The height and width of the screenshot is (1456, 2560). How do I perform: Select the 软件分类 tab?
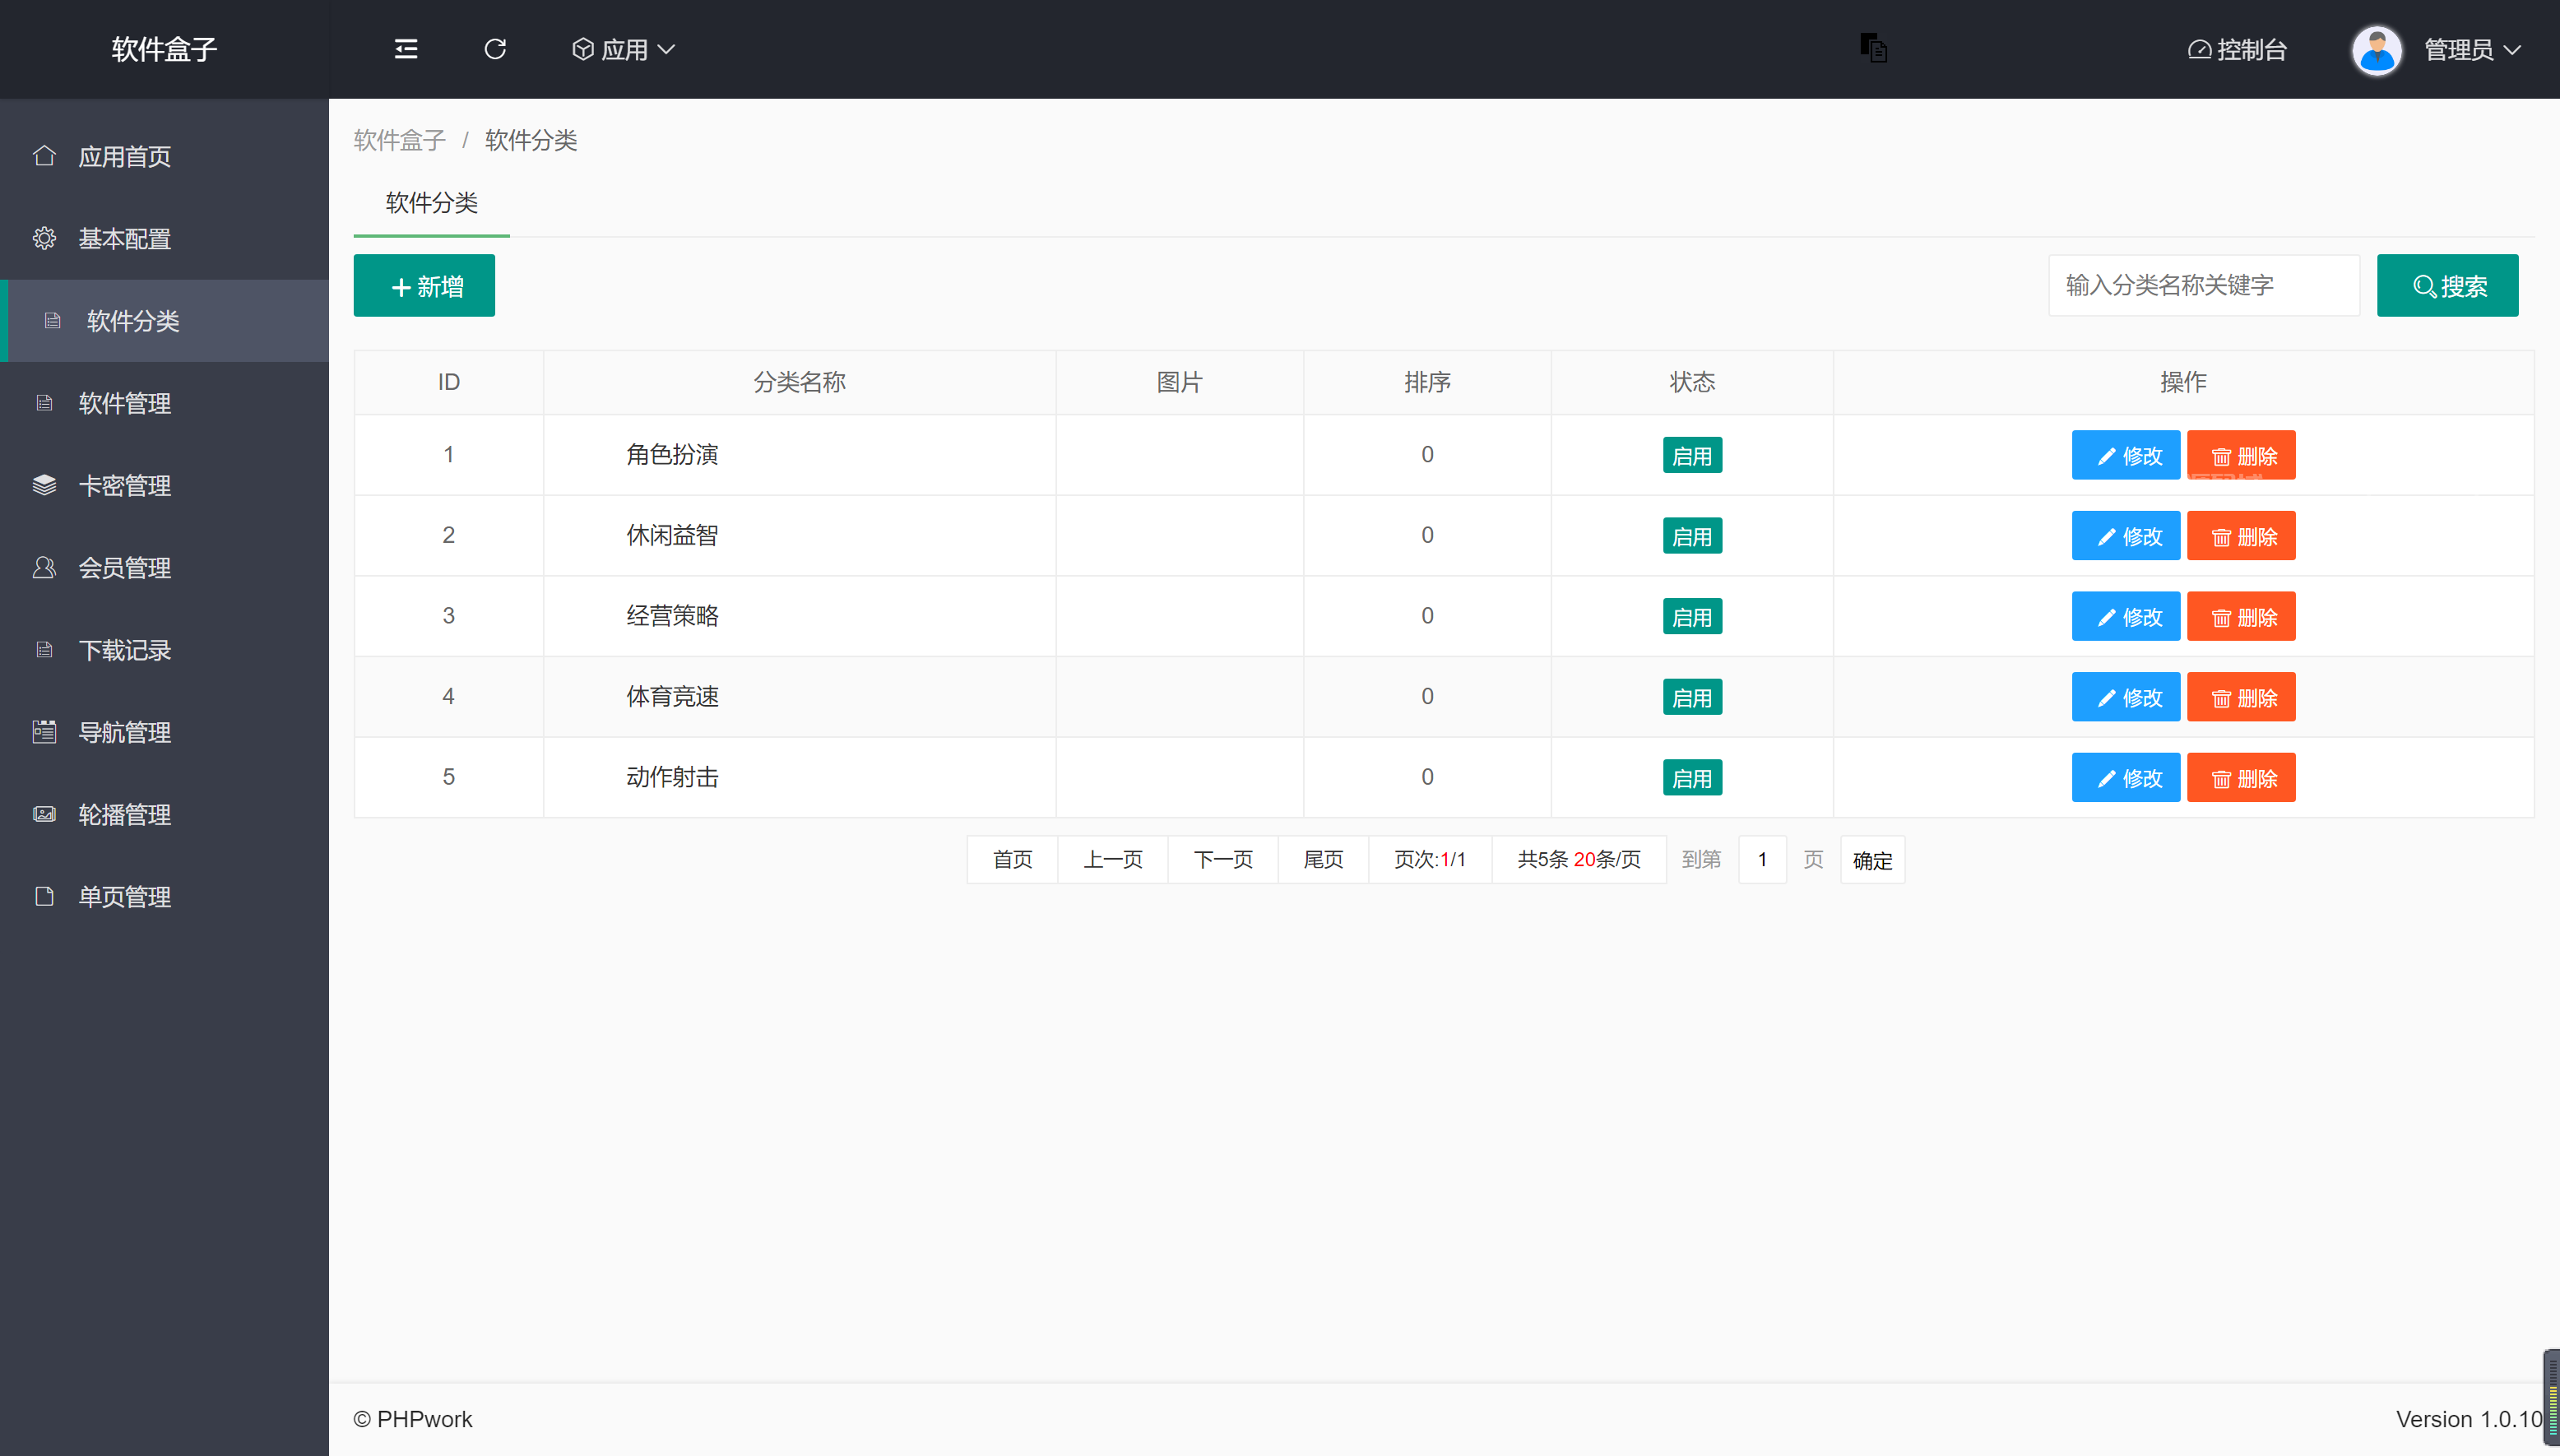[x=431, y=203]
